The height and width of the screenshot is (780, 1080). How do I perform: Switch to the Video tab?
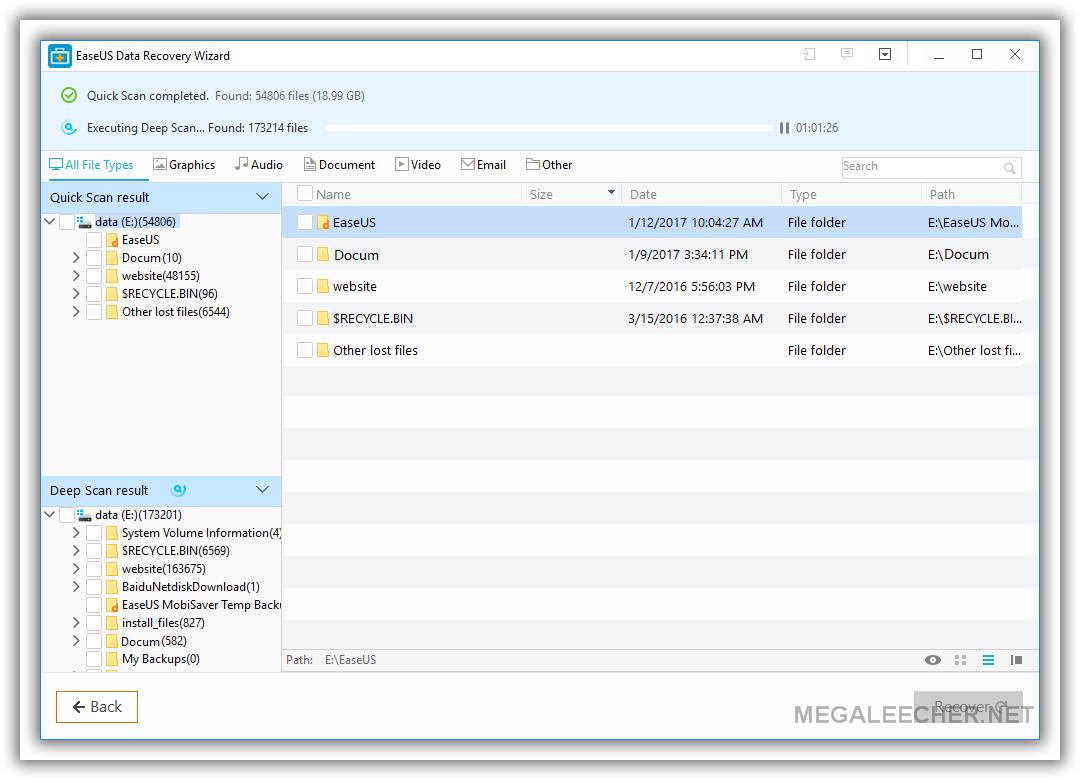coord(417,165)
